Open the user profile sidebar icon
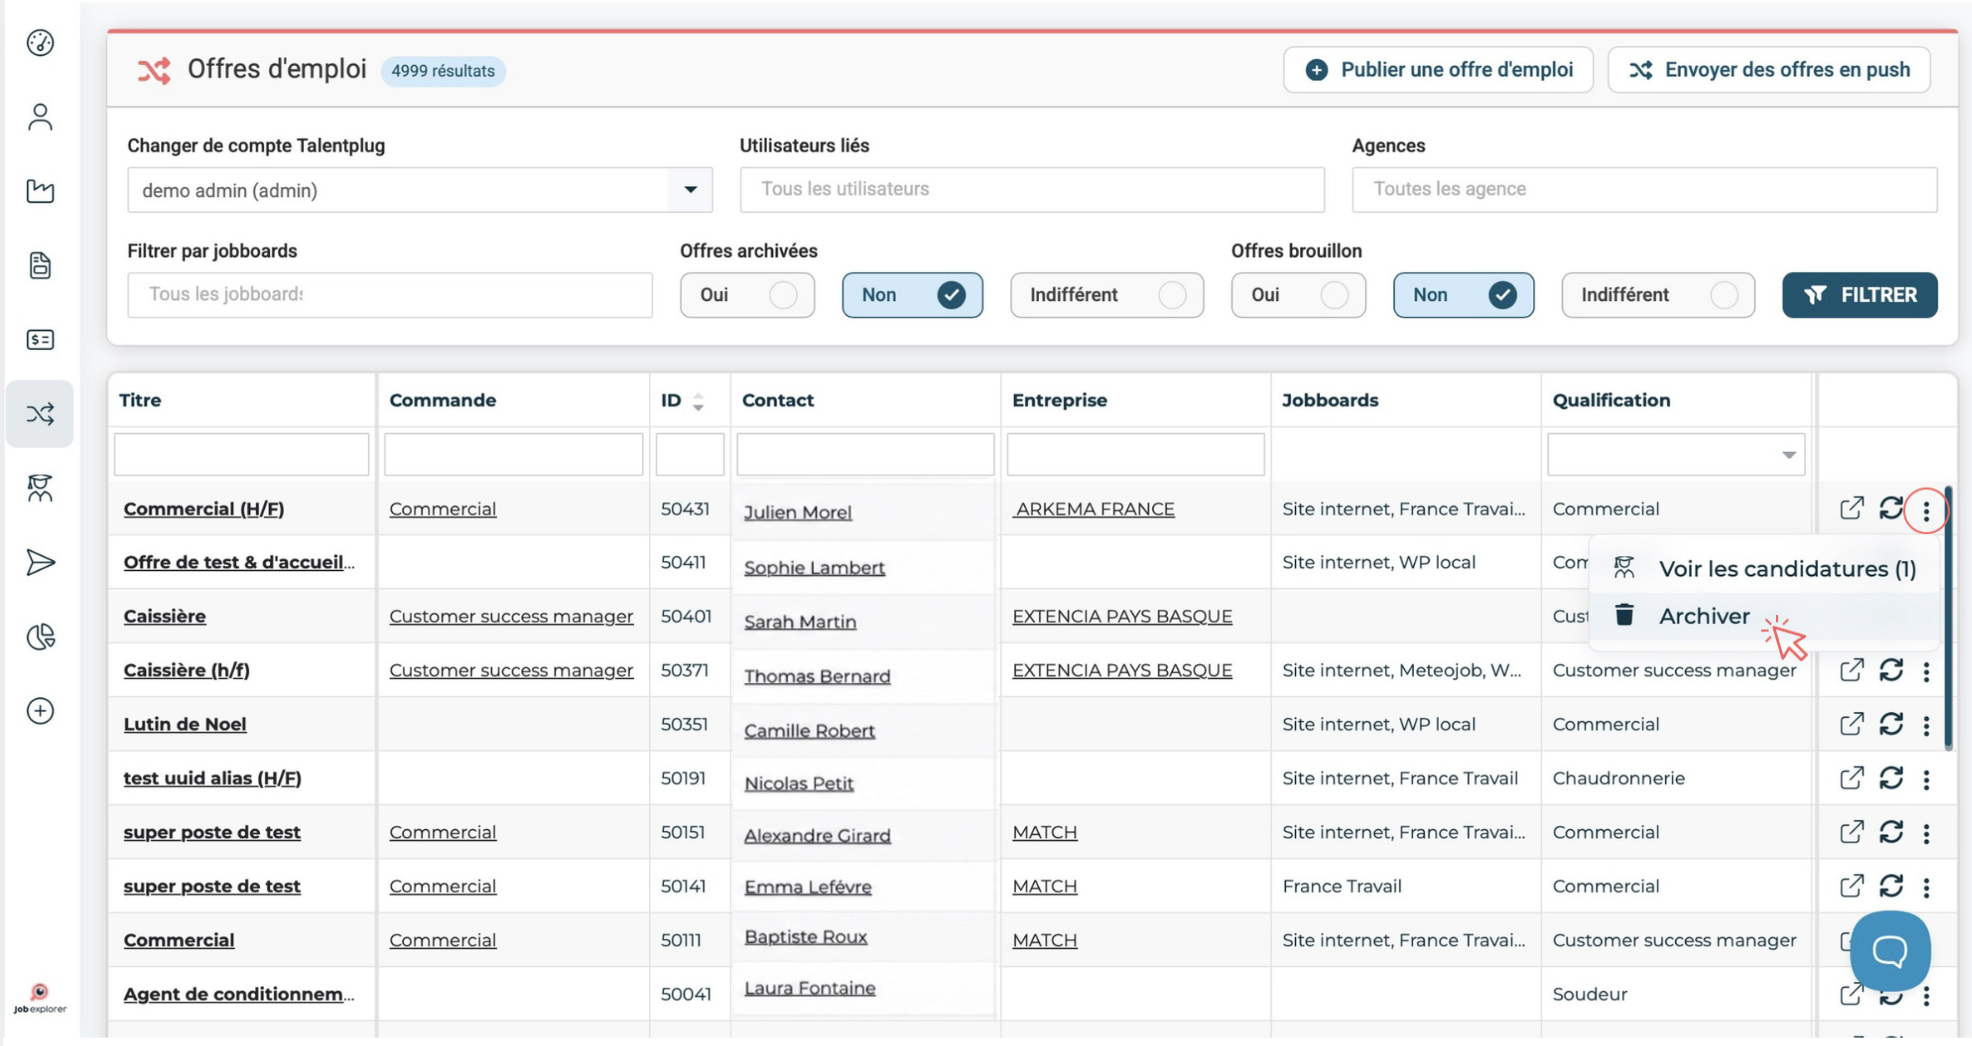1972x1046 pixels. tap(40, 117)
